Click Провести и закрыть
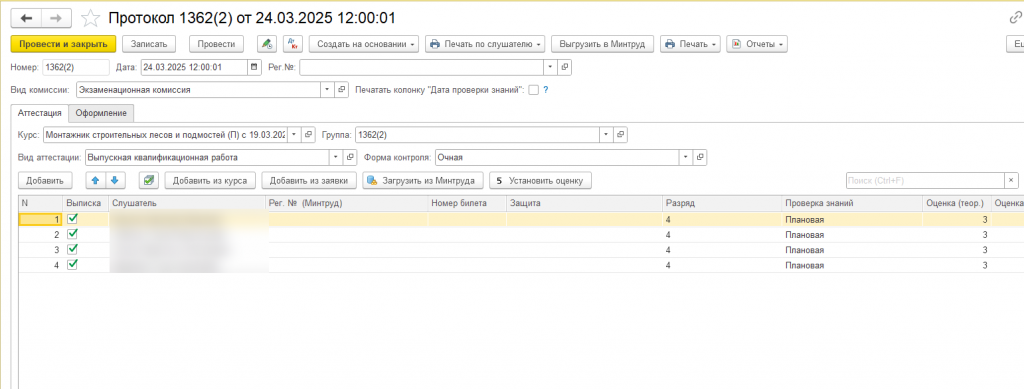Viewport: 1024px width, 389px height. point(63,44)
